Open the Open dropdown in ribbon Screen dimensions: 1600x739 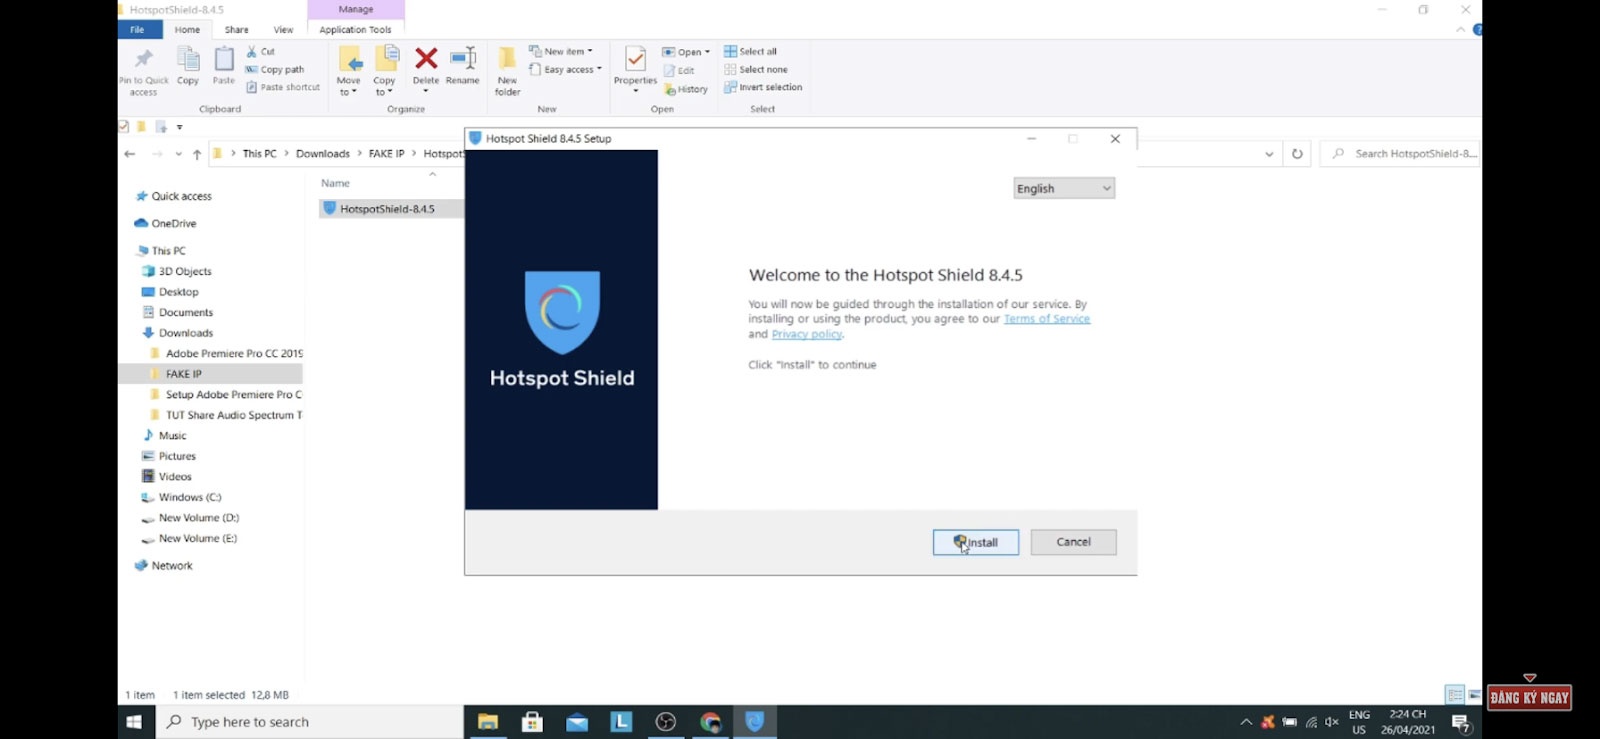point(686,52)
